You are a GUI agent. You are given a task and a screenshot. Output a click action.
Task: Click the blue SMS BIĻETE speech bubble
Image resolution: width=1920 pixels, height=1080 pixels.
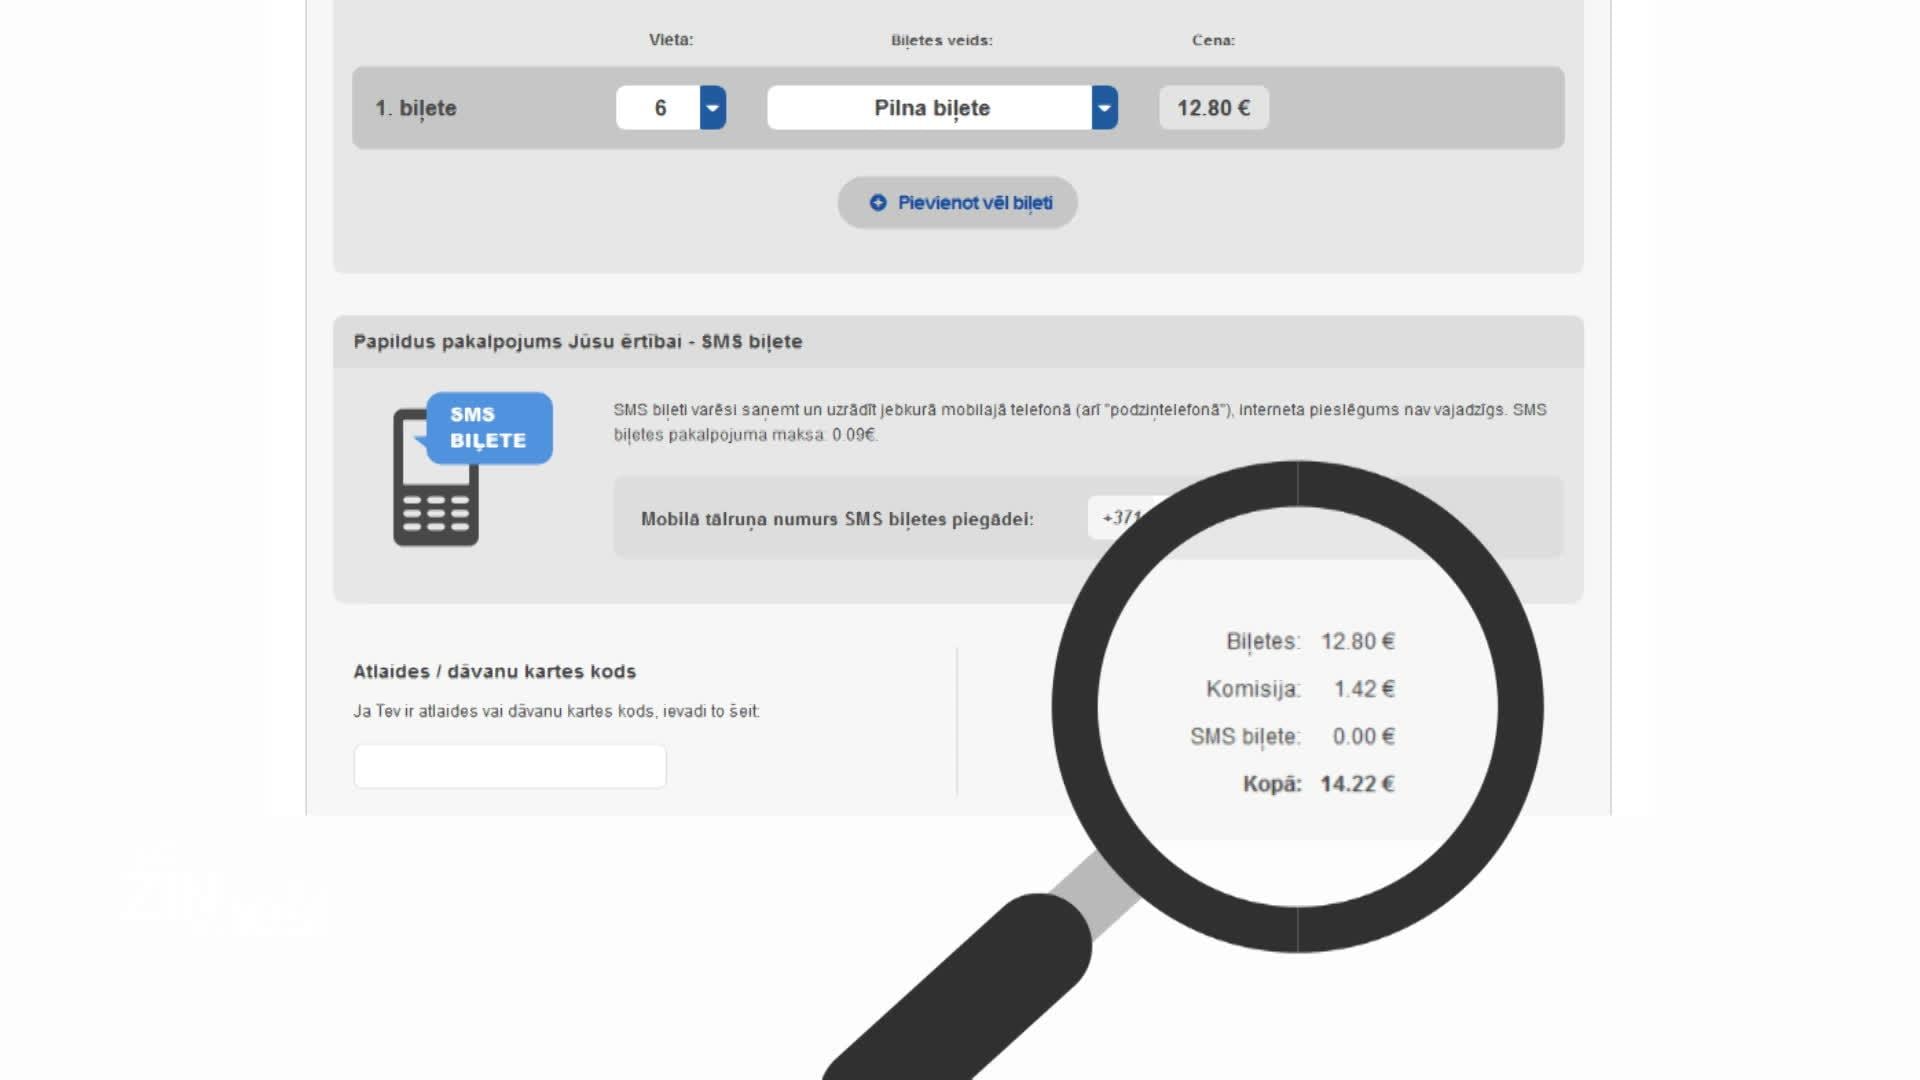click(489, 428)
